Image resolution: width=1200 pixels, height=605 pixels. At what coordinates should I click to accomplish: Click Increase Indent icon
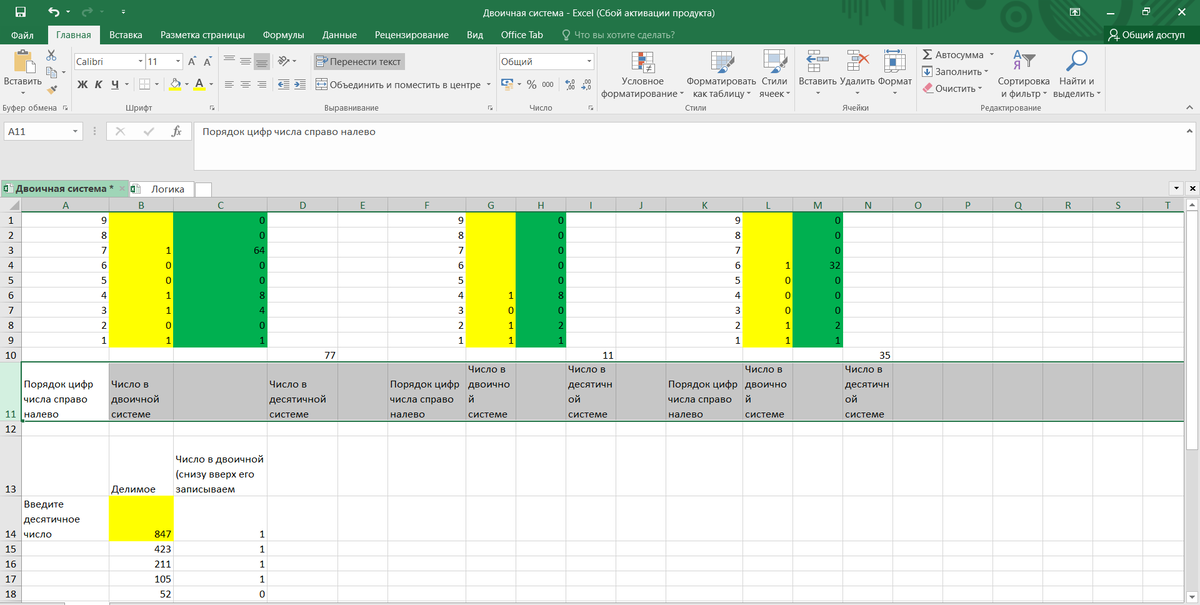click(x=299, y=84)
